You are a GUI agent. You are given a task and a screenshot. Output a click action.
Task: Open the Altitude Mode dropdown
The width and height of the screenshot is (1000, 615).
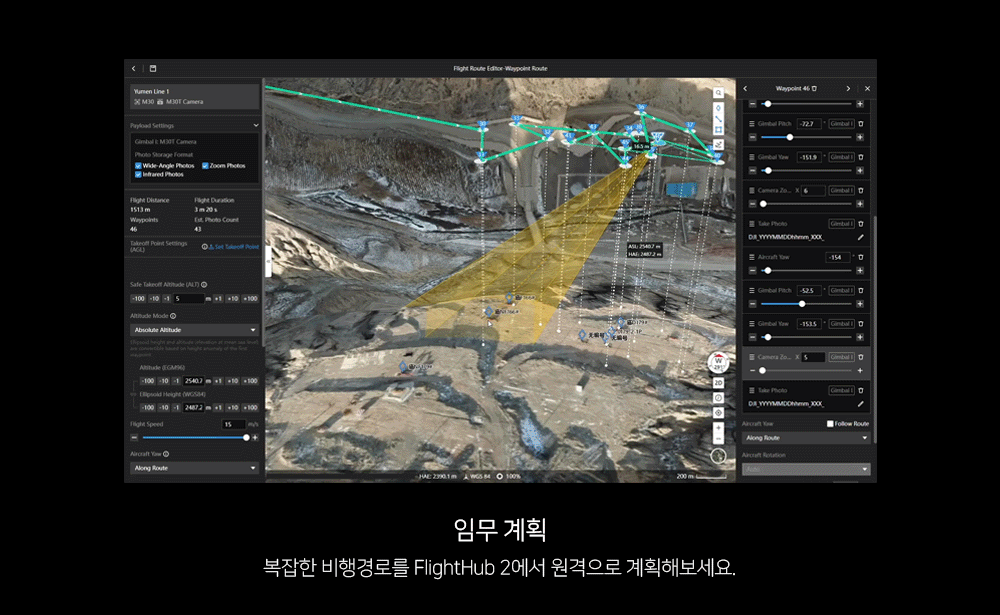coord(195,330)
